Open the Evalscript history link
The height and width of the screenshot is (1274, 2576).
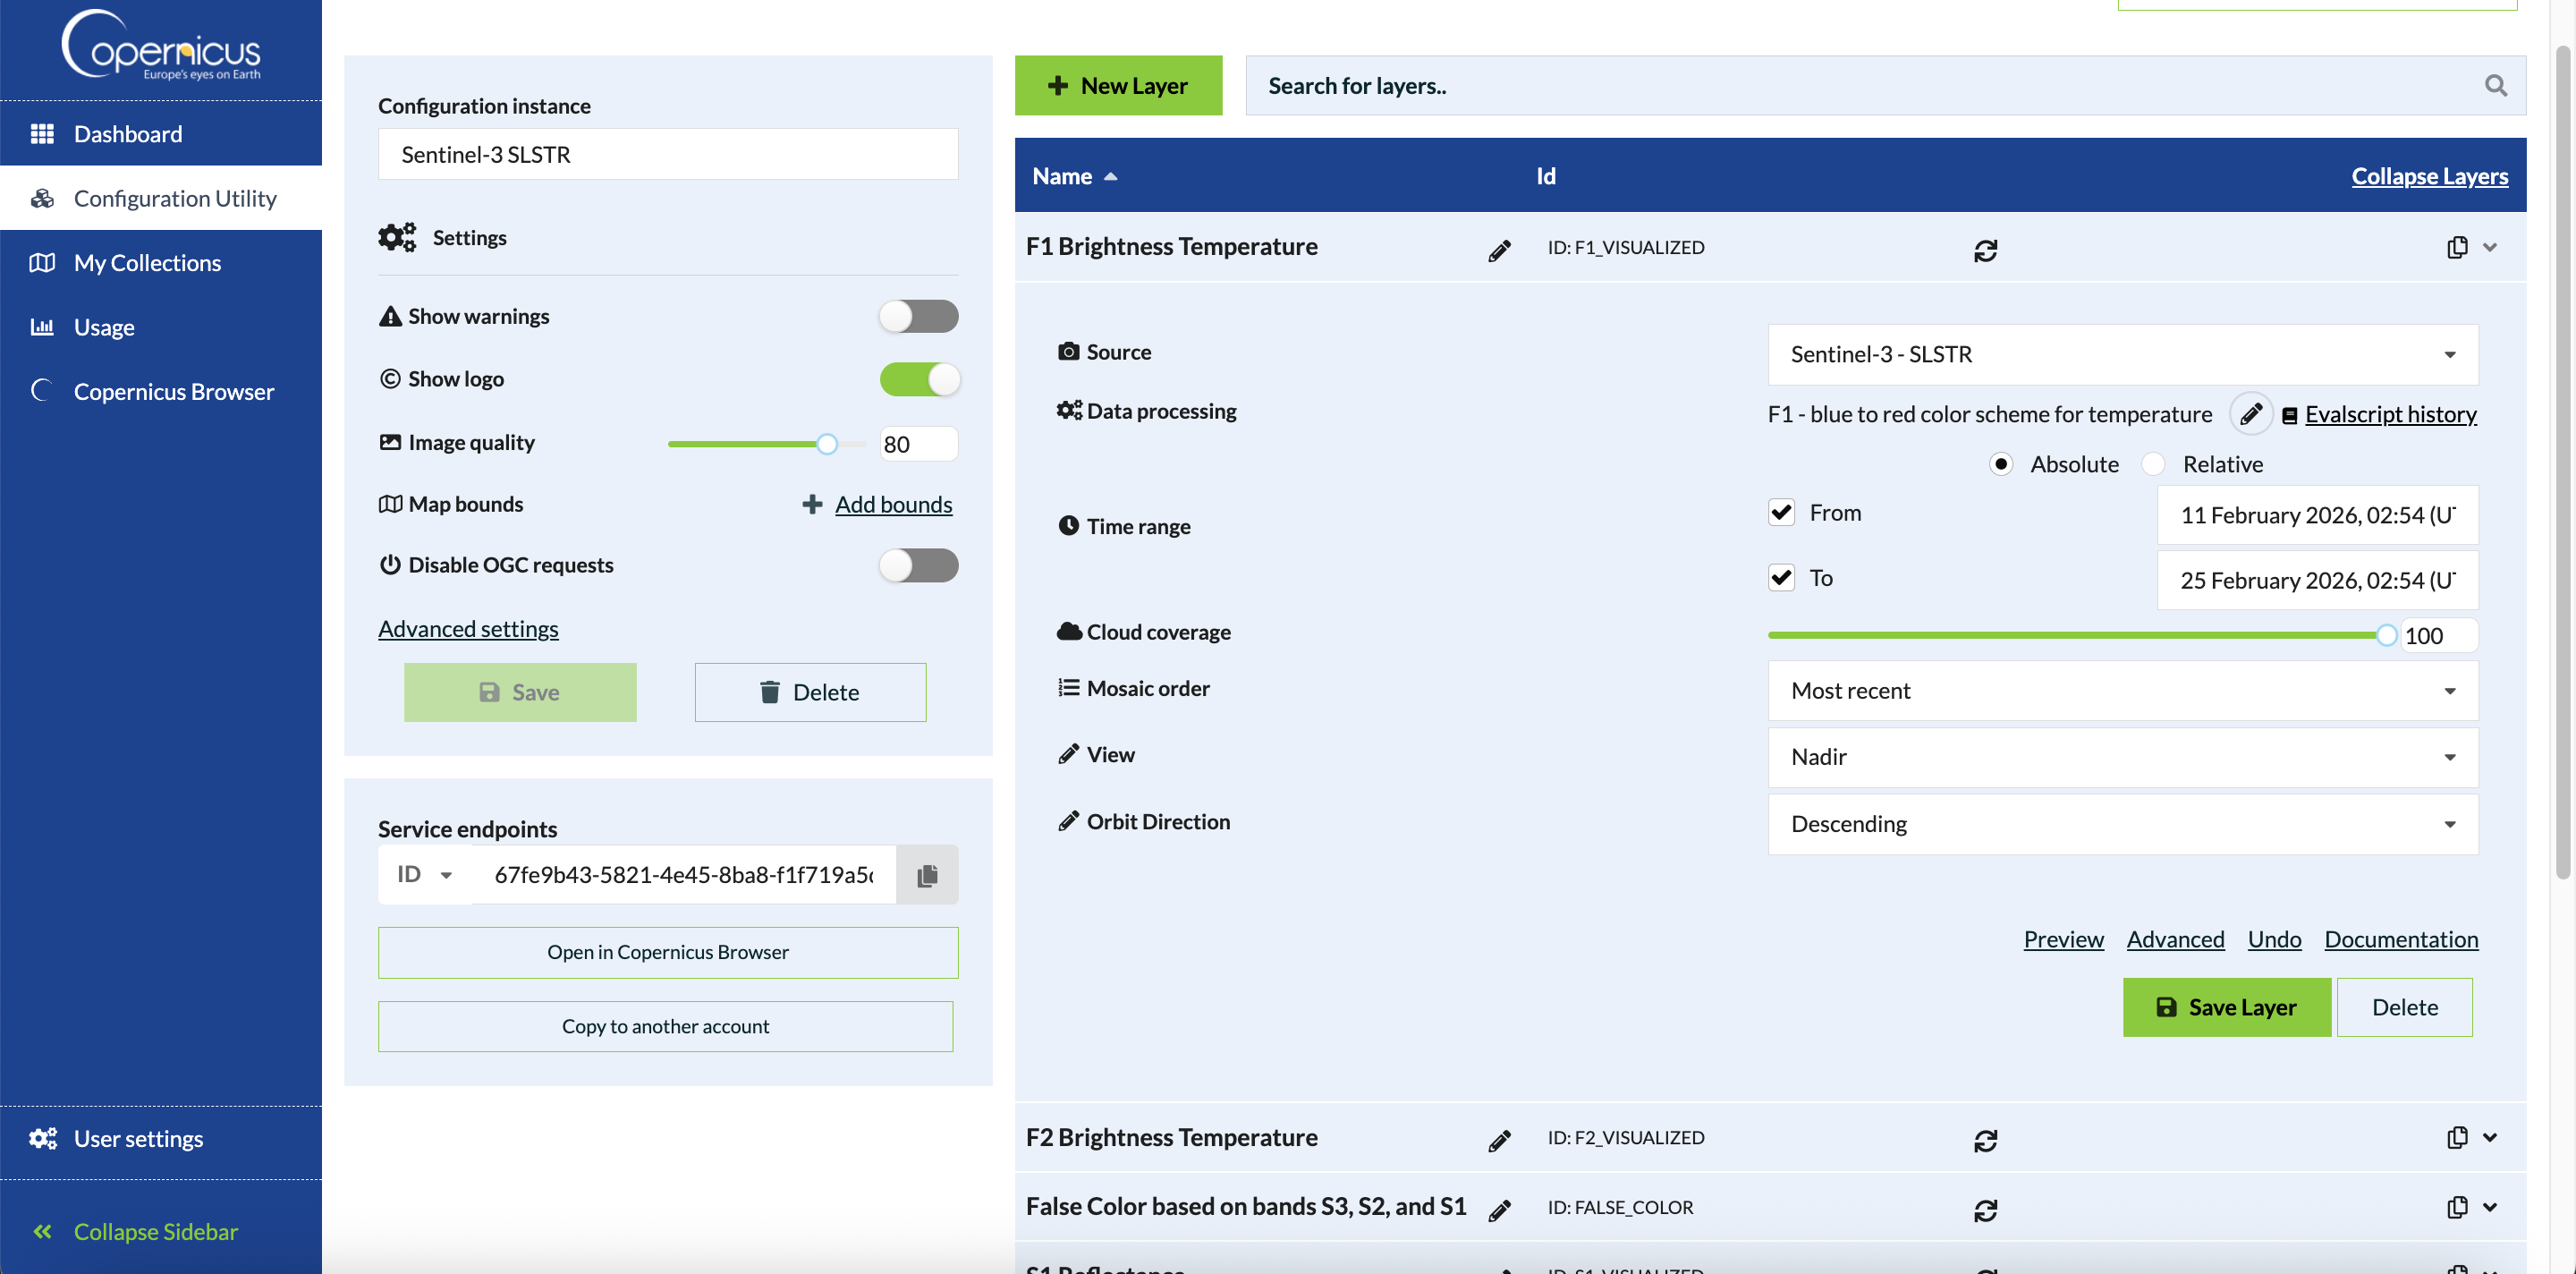pos(2390,414)
